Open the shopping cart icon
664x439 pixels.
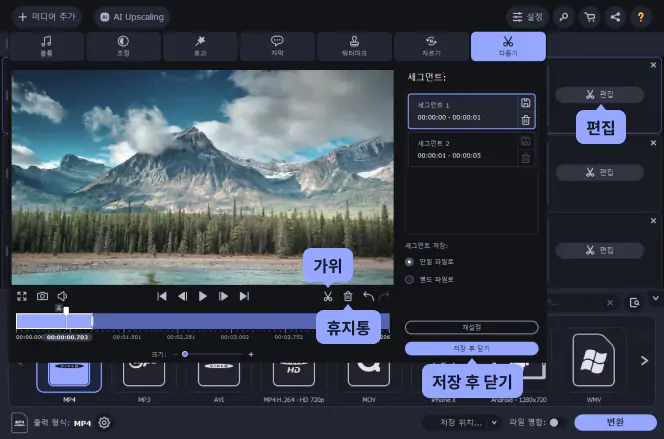coord(589,17)
